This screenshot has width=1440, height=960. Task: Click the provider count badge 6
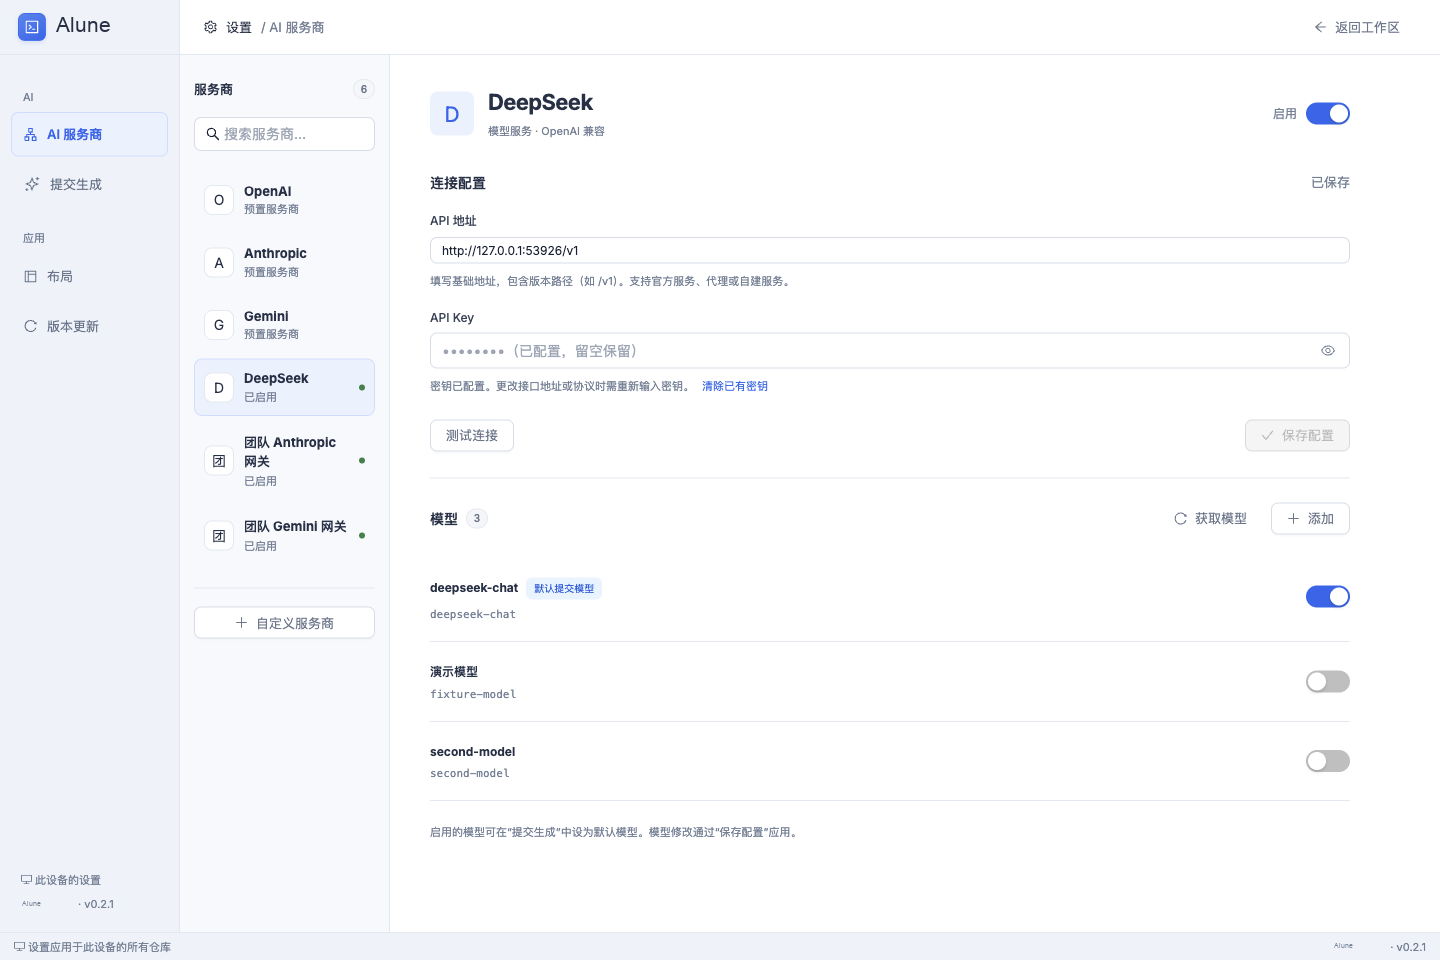364,90
